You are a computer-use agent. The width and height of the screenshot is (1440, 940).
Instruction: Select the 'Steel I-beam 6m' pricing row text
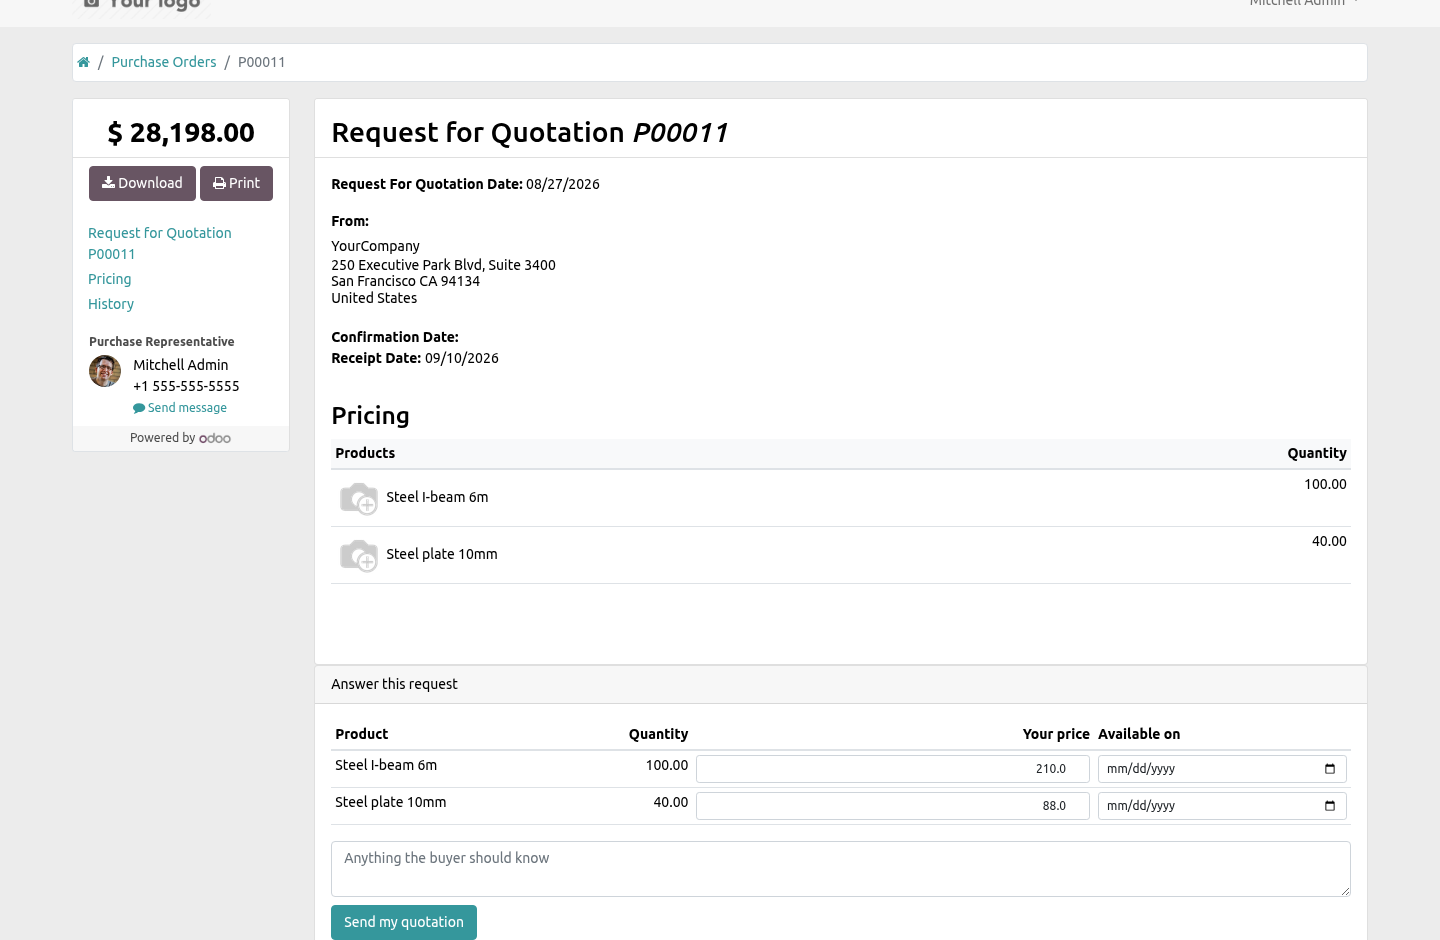tap(437, 497)
